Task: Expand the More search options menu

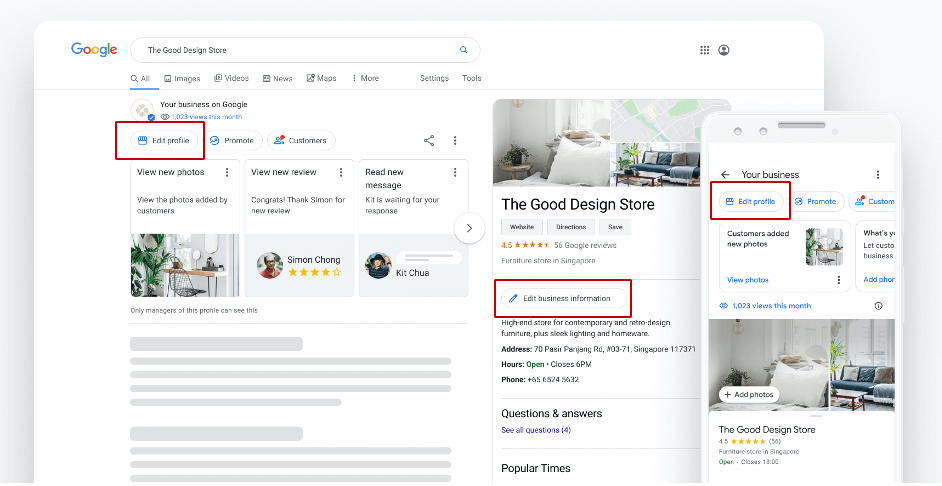Action: 364,78
